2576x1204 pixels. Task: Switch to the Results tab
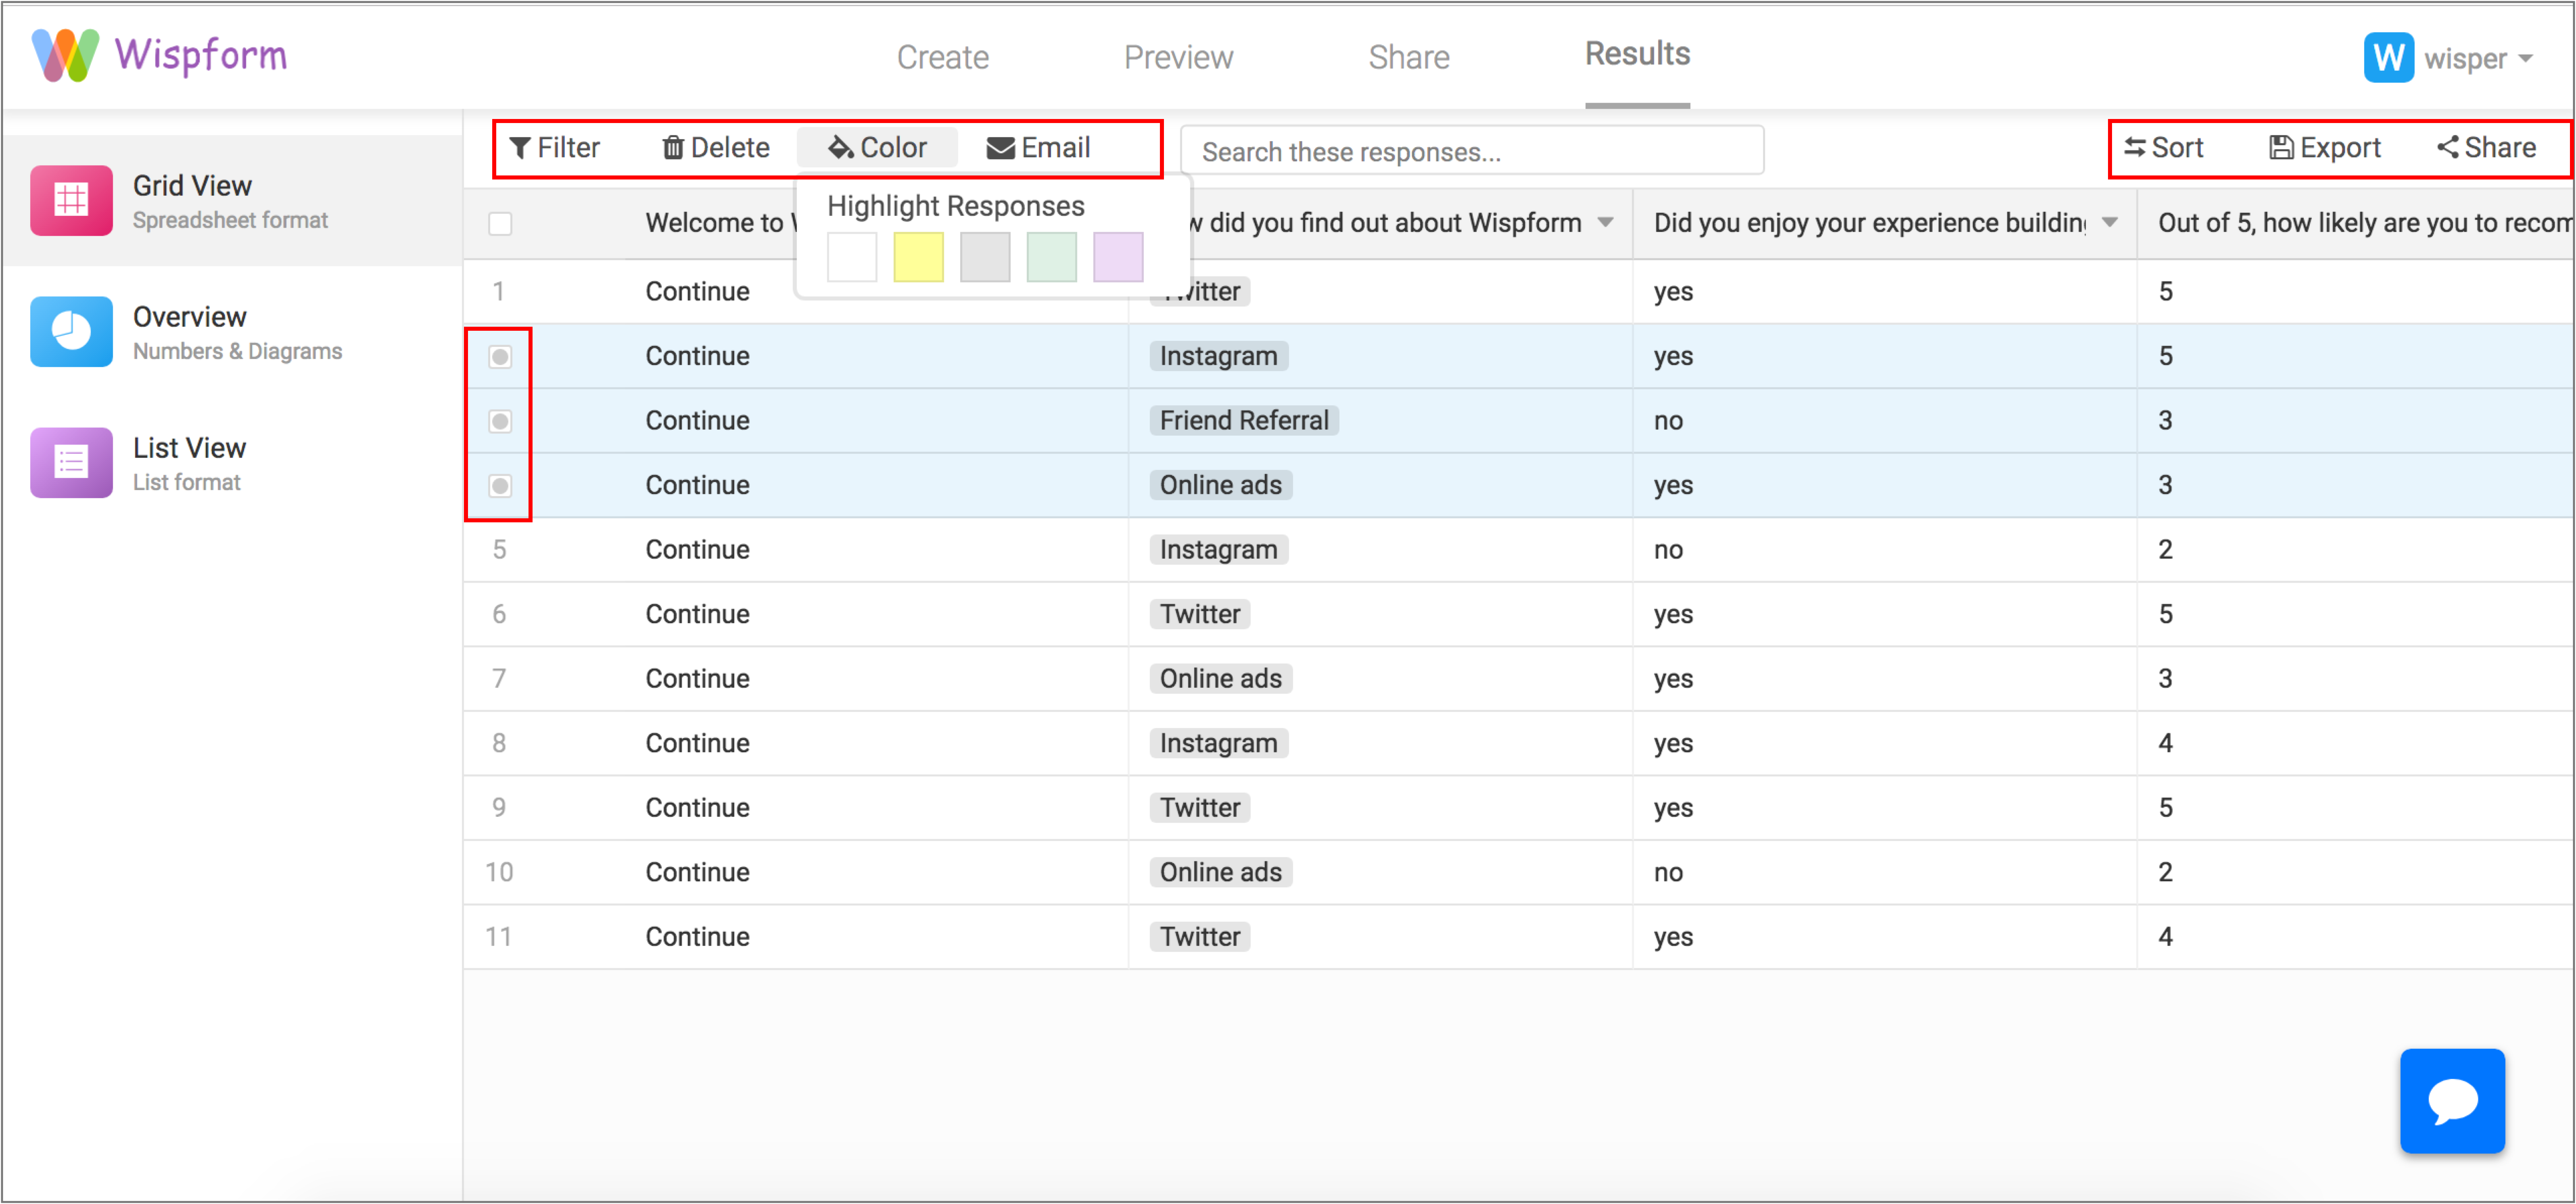tap(1637, 54)
